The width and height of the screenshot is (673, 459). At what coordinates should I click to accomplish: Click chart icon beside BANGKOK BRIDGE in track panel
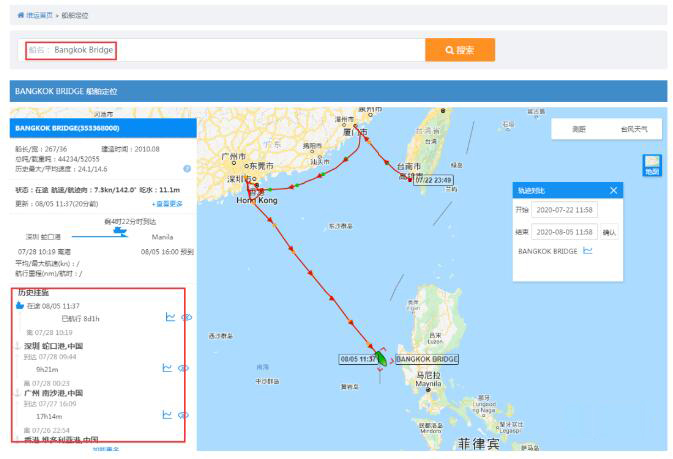(x=588, y=251)
